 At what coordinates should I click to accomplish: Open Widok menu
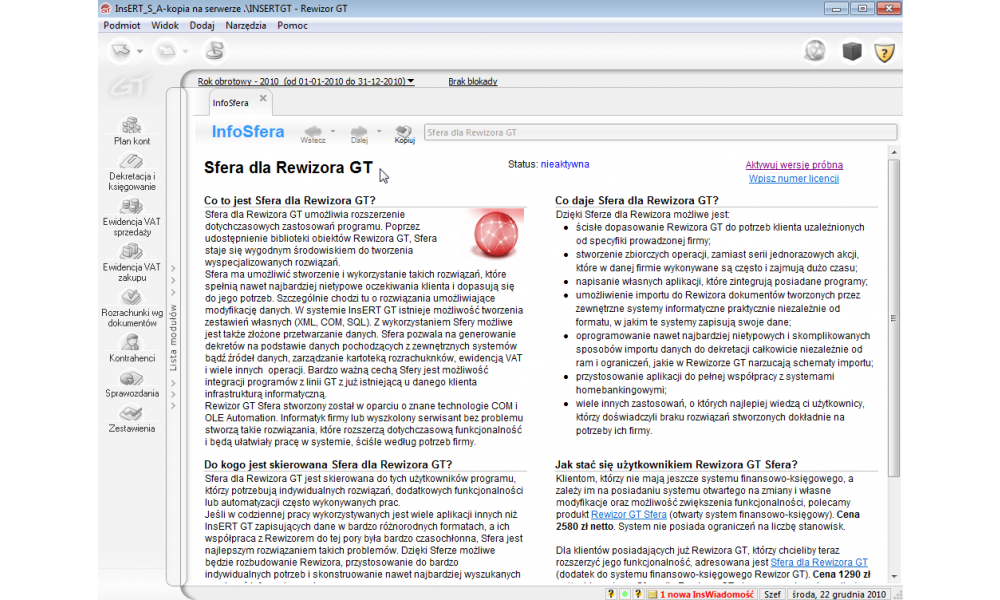(165, 26)
